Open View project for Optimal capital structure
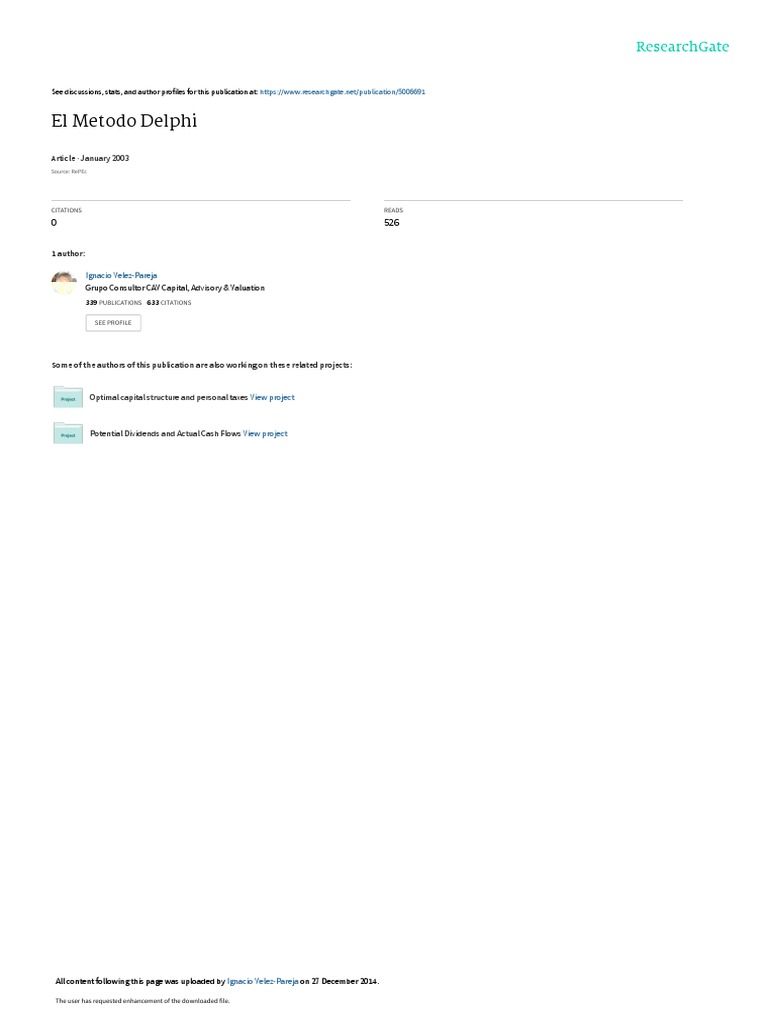 272,397
